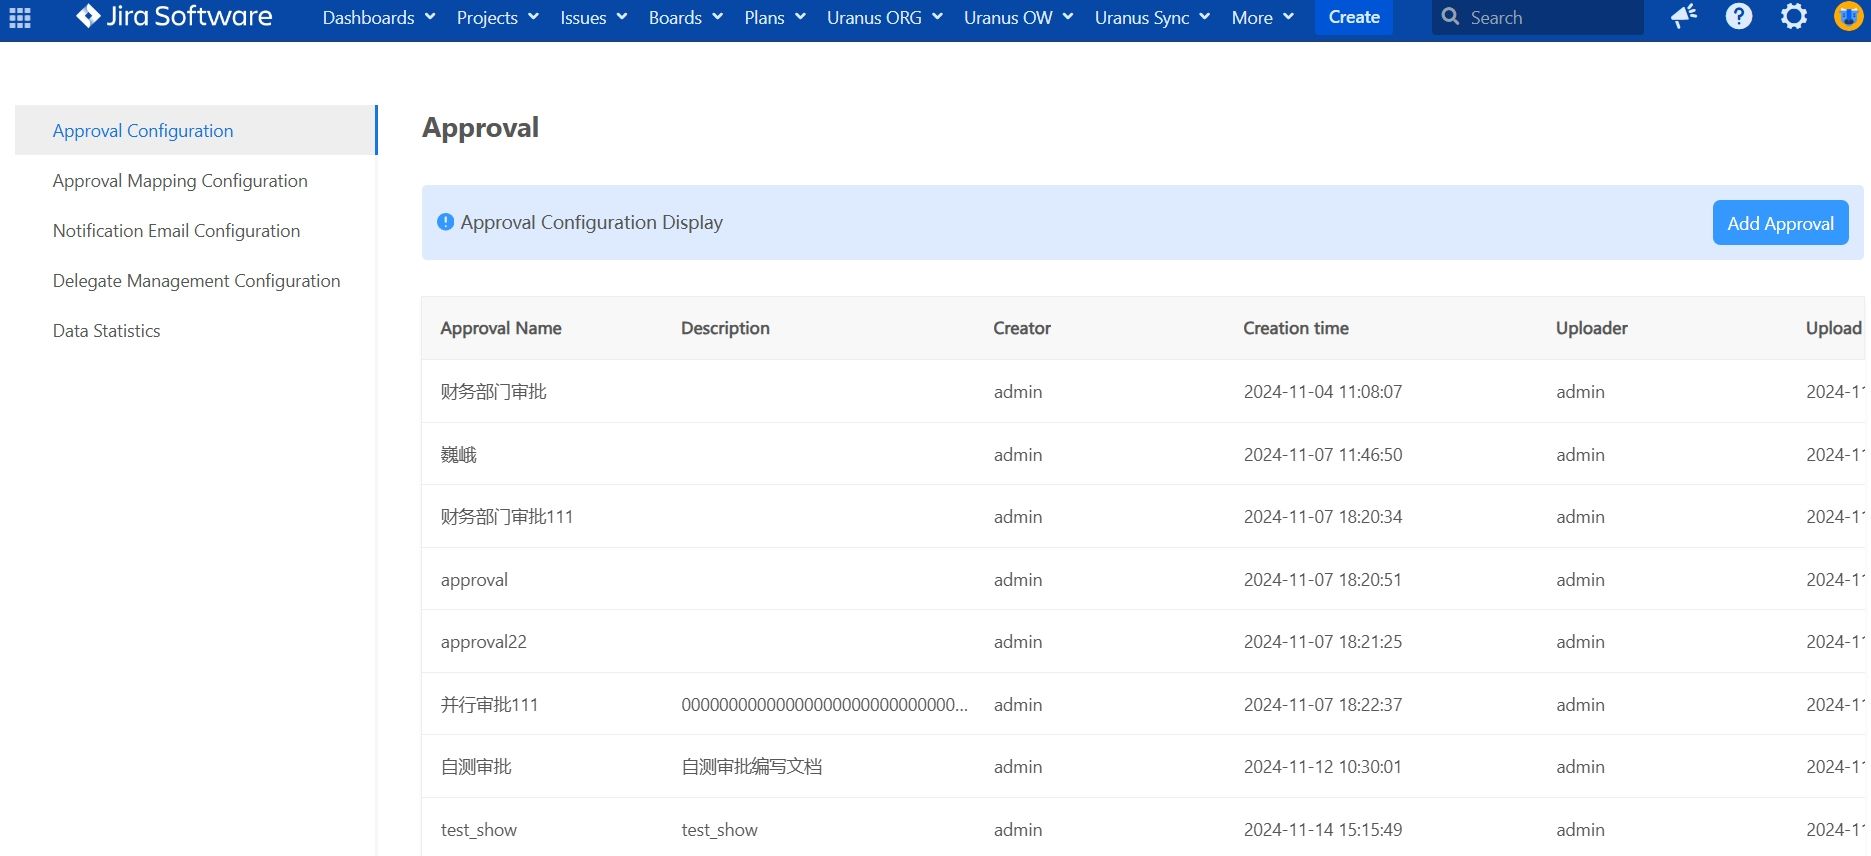Click the Create button
This screenshot has width=1871, height=856.
1354,17
